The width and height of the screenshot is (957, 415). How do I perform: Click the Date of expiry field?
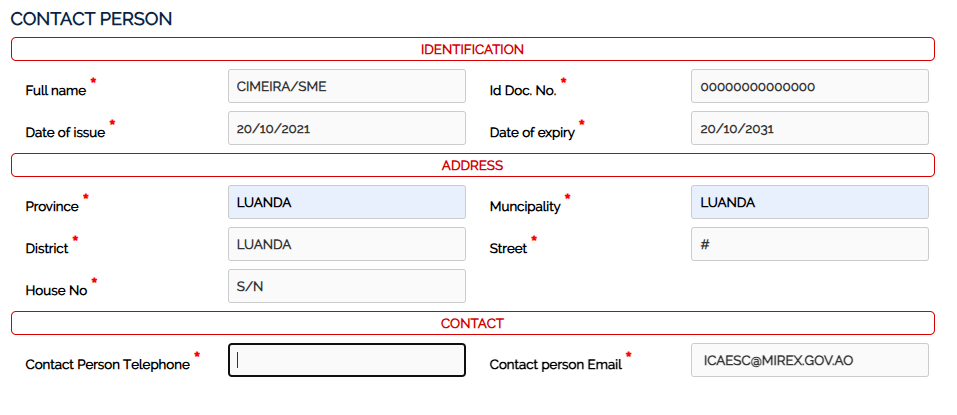809,128
